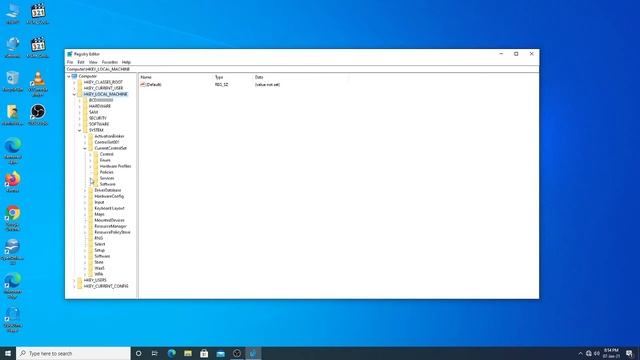Select the ResourcePolicyStore key
The width and height of the screenshot is (640, 360).
coord(112,232)
